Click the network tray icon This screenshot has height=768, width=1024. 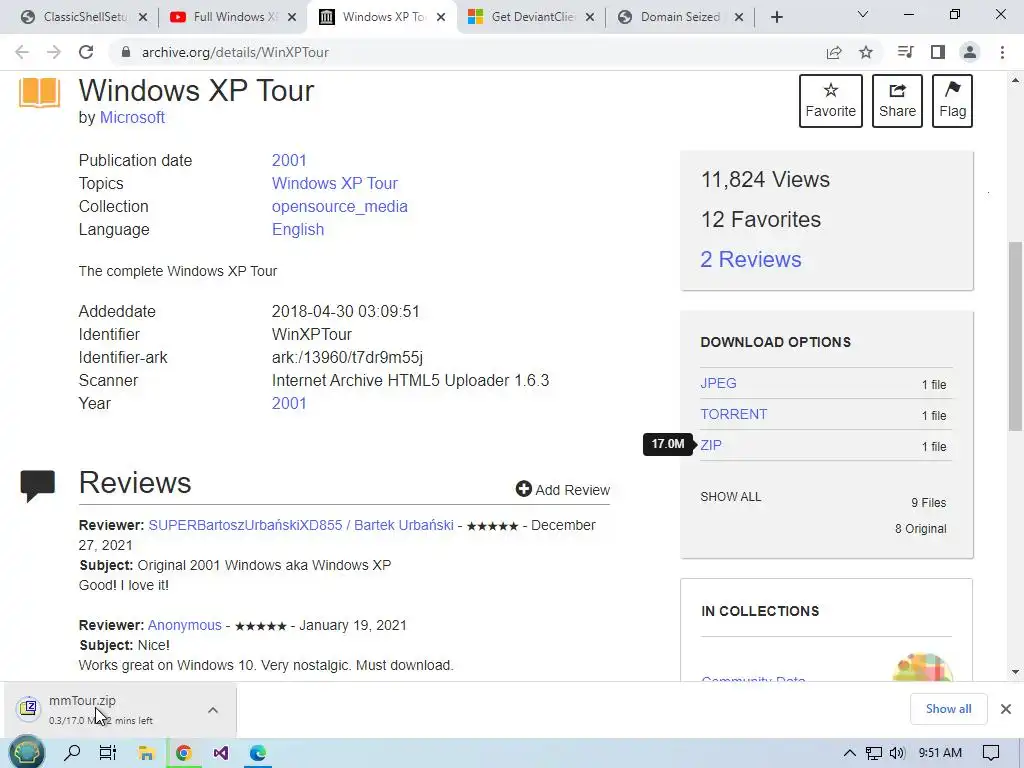(x=874, y=753)
